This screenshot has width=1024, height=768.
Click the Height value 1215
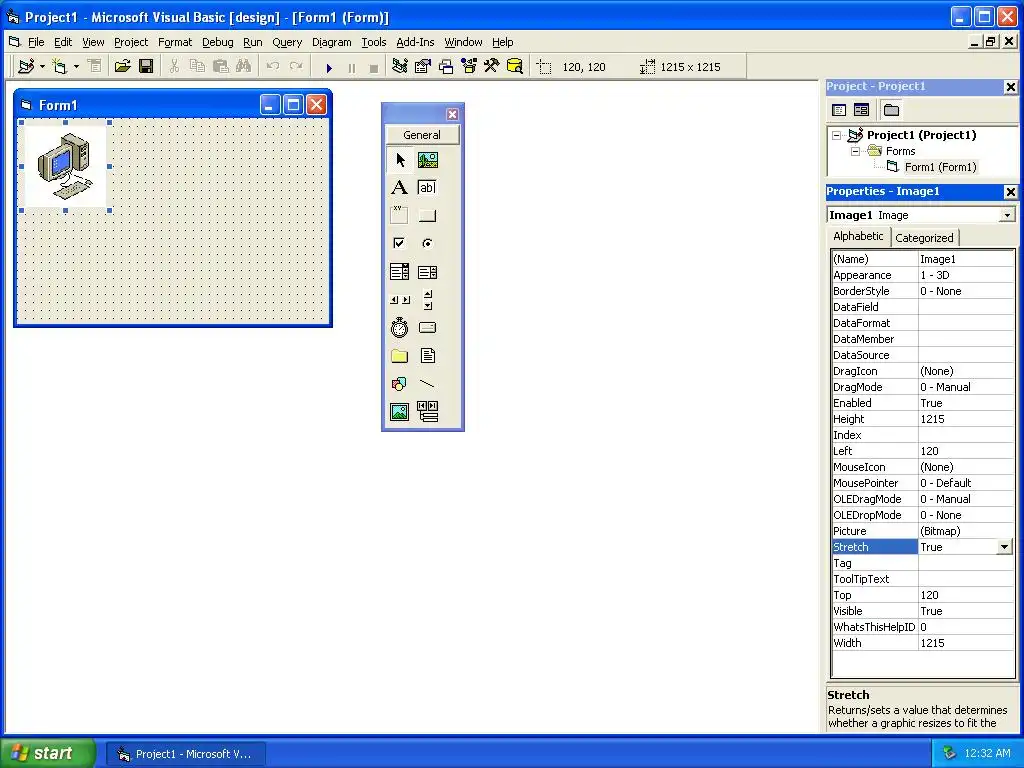(966, 419)
